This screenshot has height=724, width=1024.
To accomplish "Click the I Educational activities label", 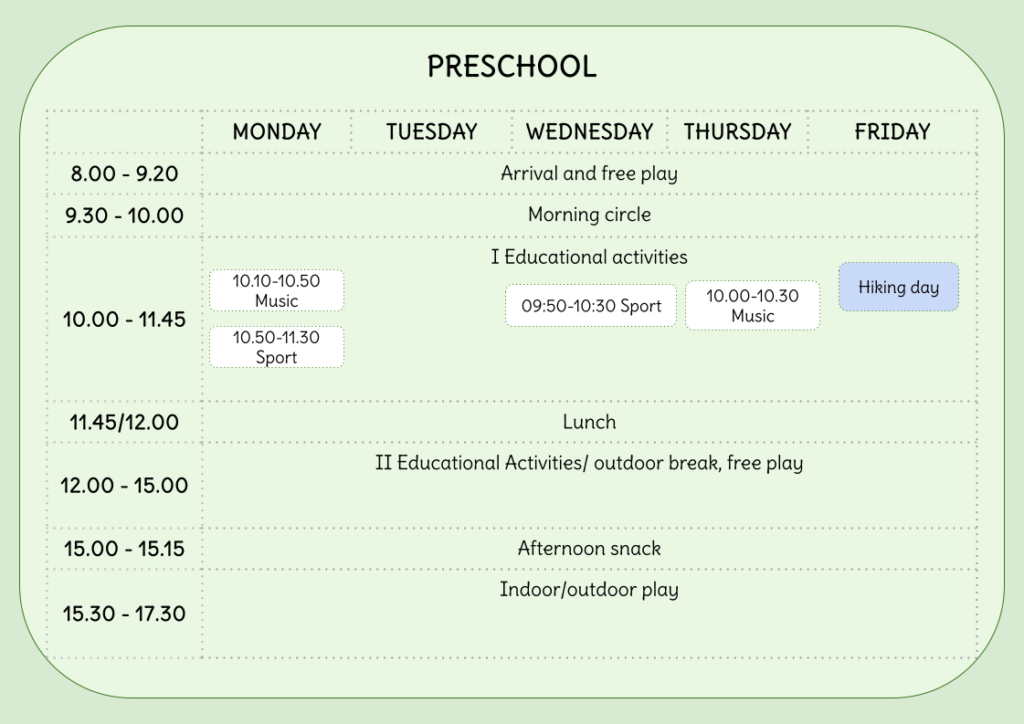I will click(589, 257).
